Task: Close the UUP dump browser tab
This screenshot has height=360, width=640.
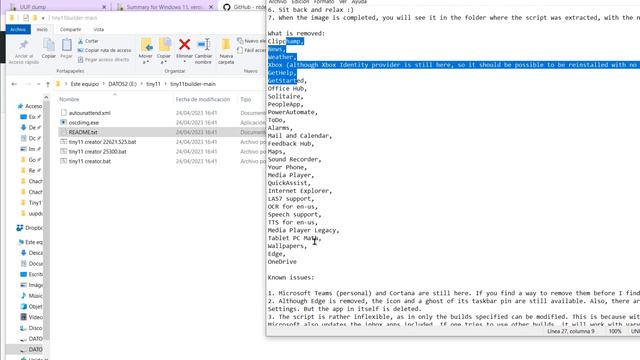Action: [104, 7]
